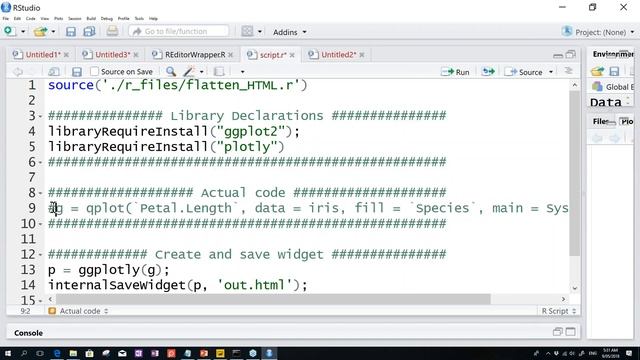Viewport: 640px width, 360px height.
Task: Click the Find/Replace magnifier icon
Action: 171,71
